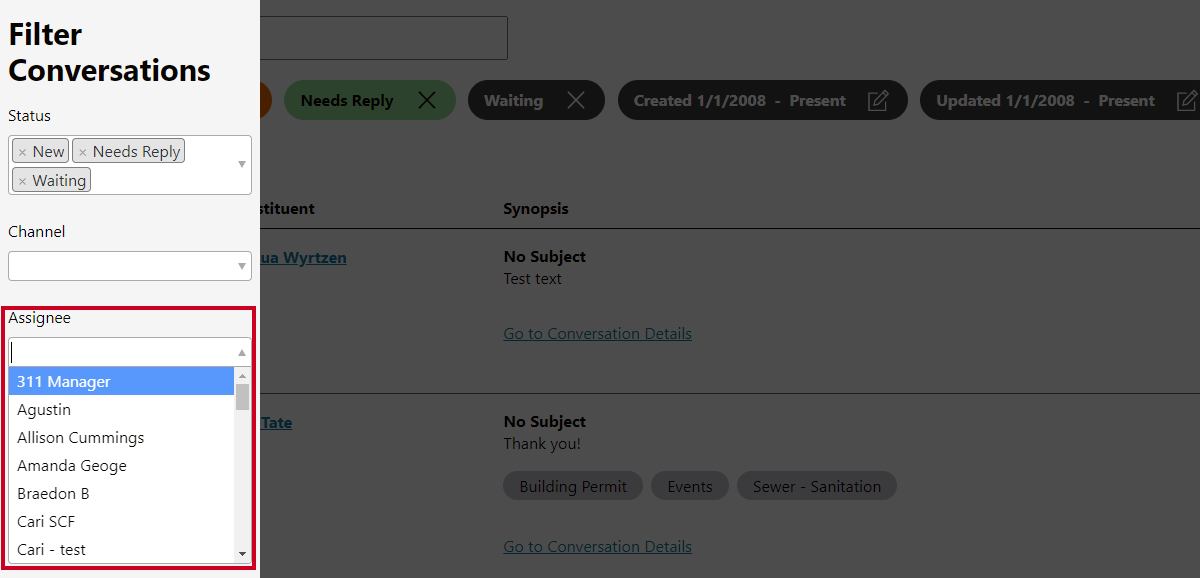Click the assignee list scrollbar thumb
This screenshot has height=578, width=1200.
[242, 397]
